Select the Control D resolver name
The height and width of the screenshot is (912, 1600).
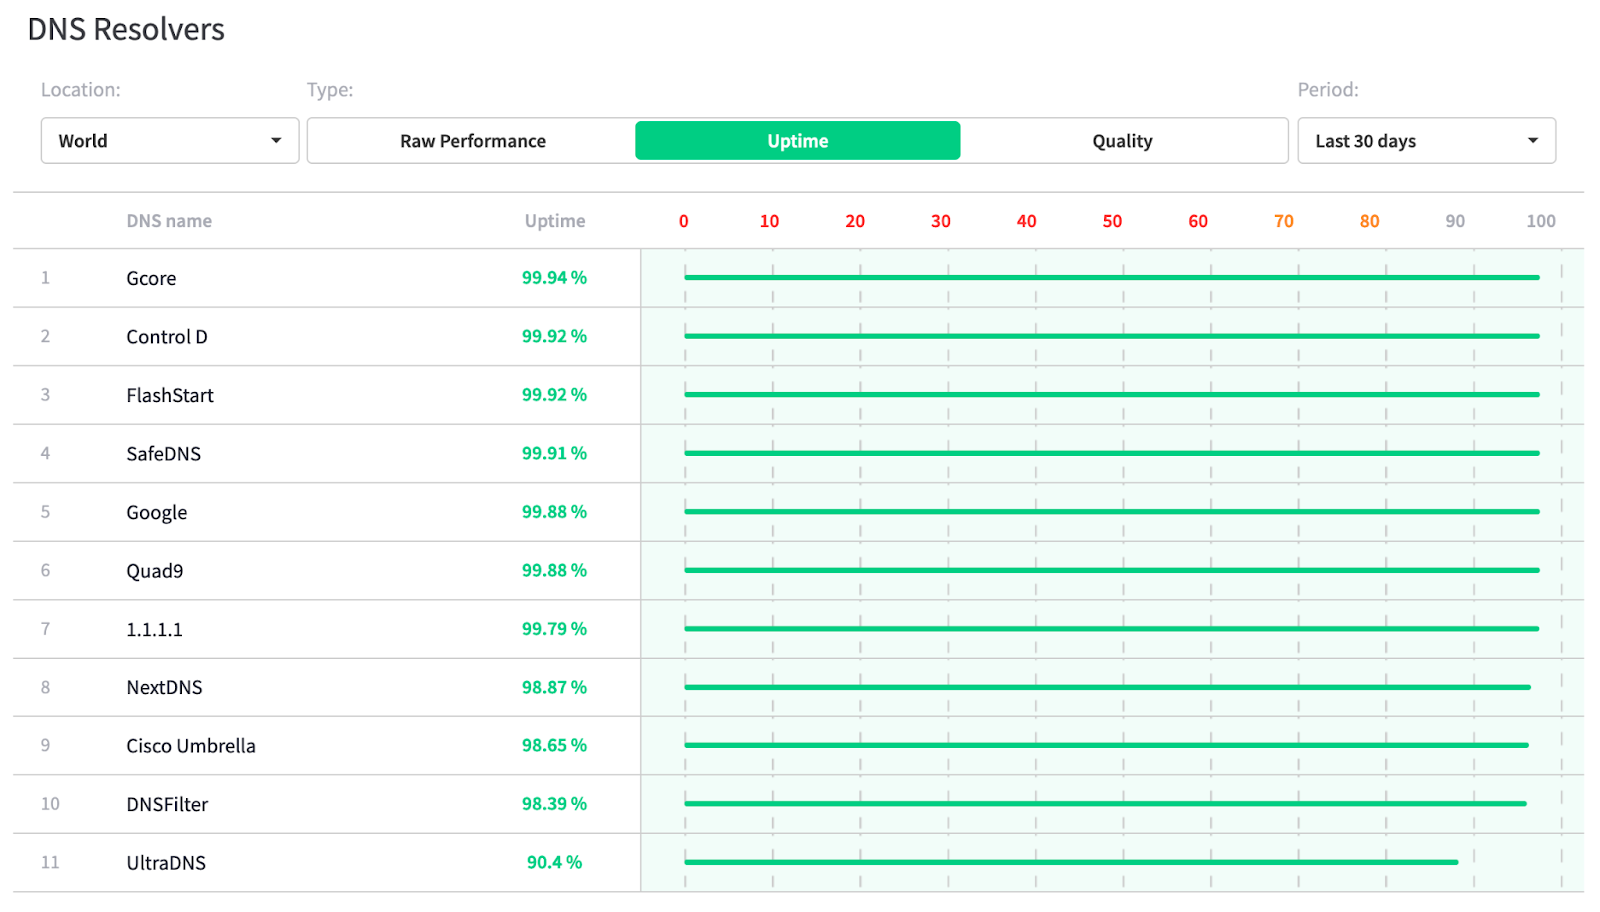pyautogui.click(x=167, y=337)
